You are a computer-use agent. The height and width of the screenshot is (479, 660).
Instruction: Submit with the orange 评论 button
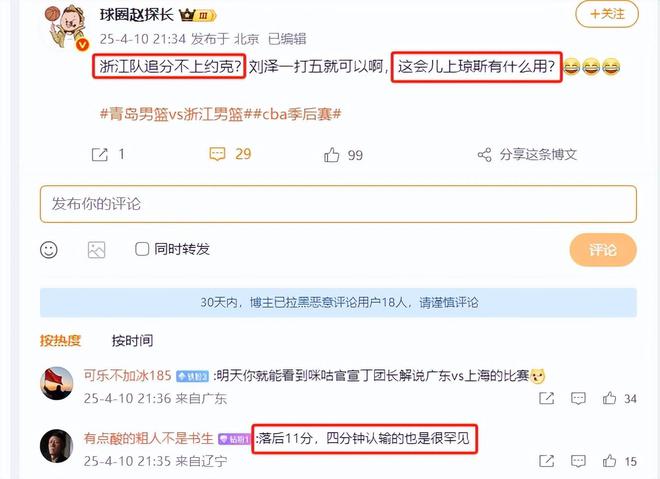click(603, 250)
